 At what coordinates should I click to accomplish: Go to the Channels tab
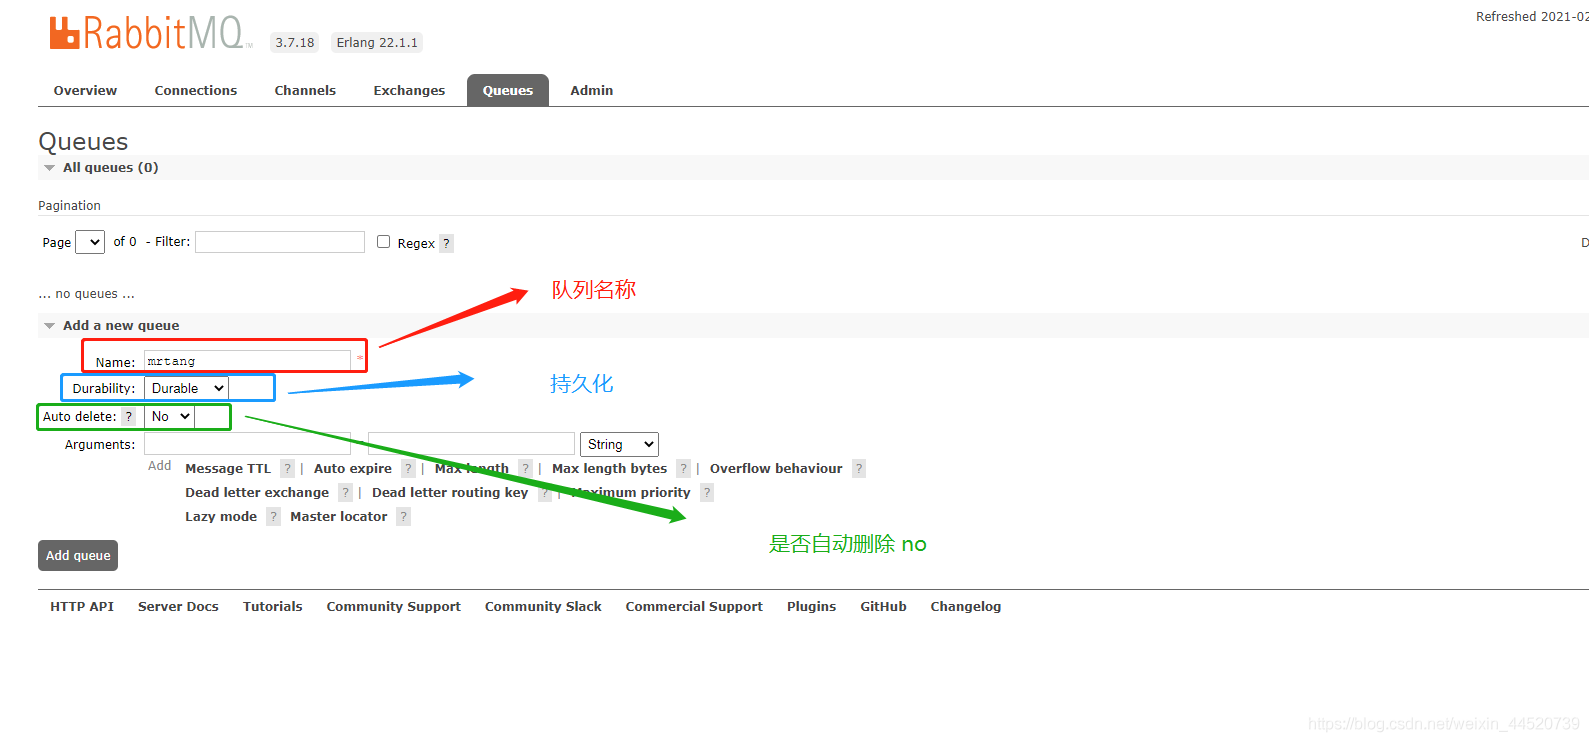coord(305,90)
